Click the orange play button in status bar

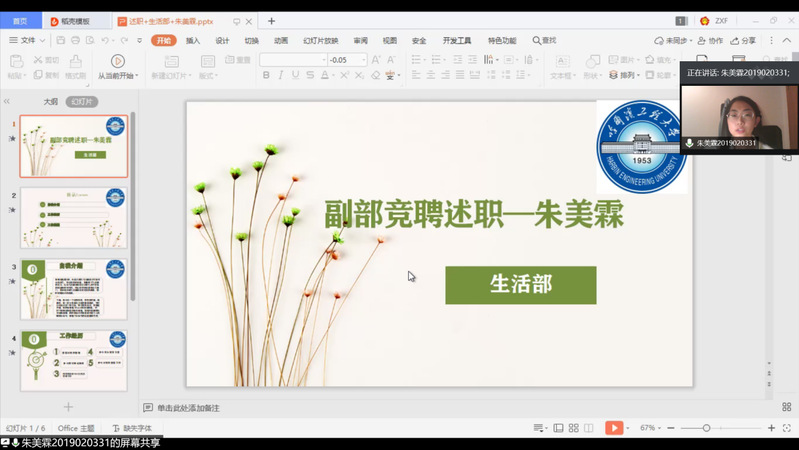point(614,428)
